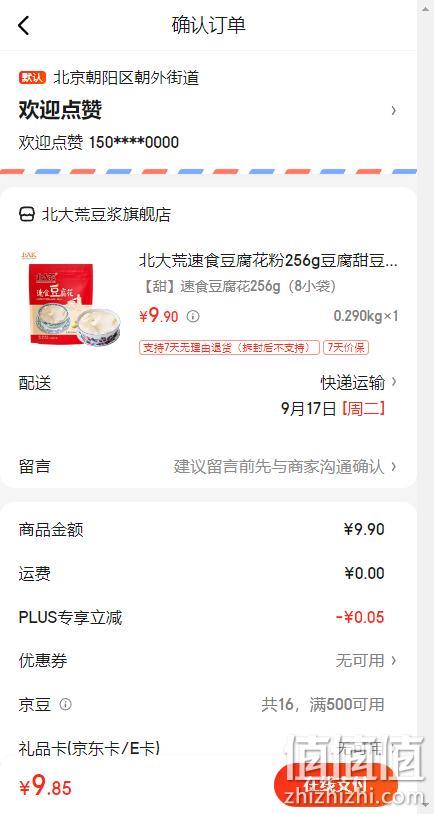Tap the 建议留言前先与商家沟通确认 message field
This screenshot has height=814, width=434.
[x=279, y=466]
